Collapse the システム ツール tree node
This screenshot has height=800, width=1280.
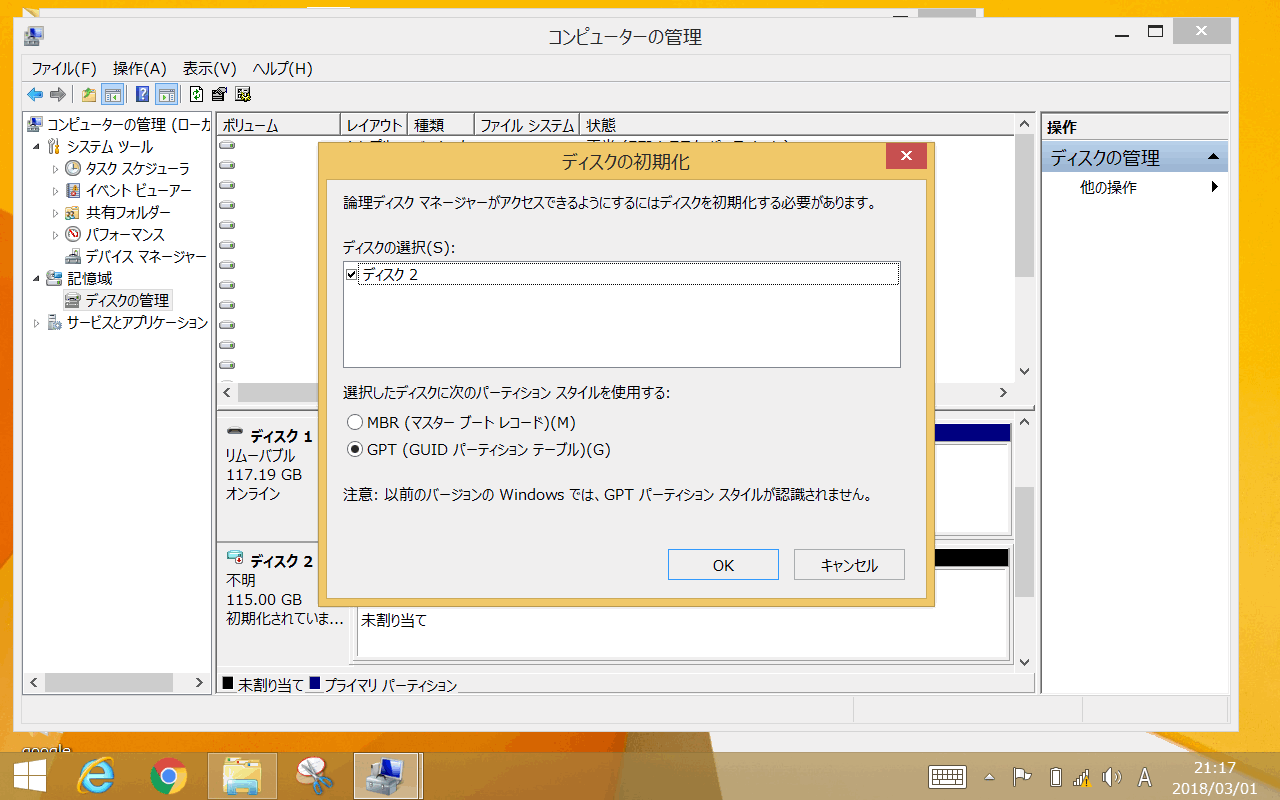pyautogui.click(x=38, y=147)
